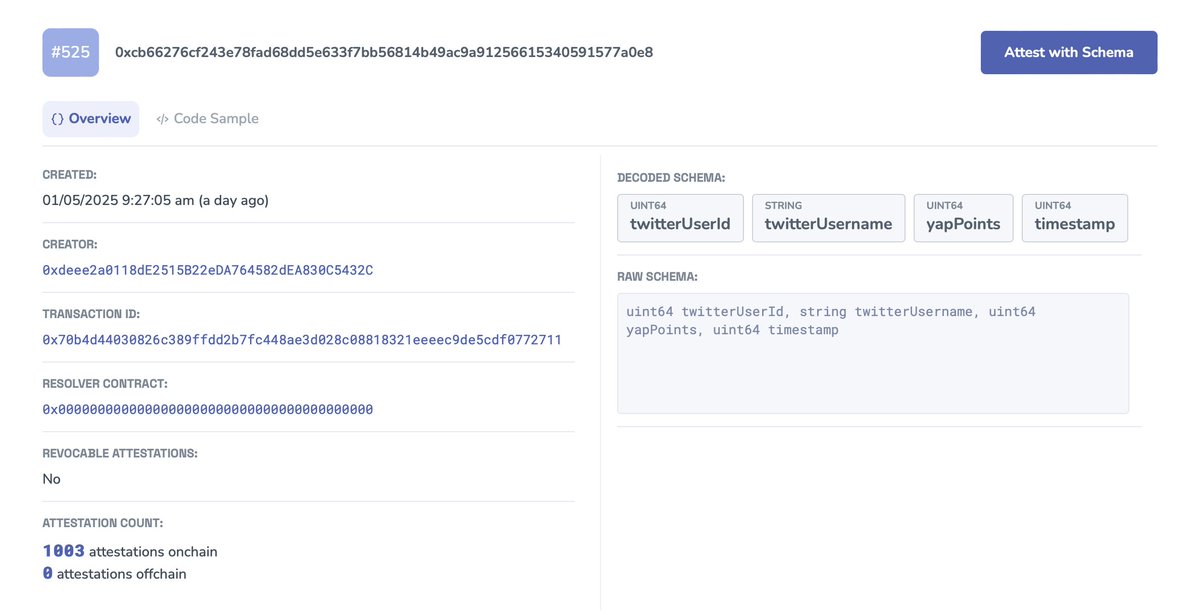
Task: Open creator address 0xdeee2a0118dE2515
Action: pyautogui.click(x=208, y=270)
